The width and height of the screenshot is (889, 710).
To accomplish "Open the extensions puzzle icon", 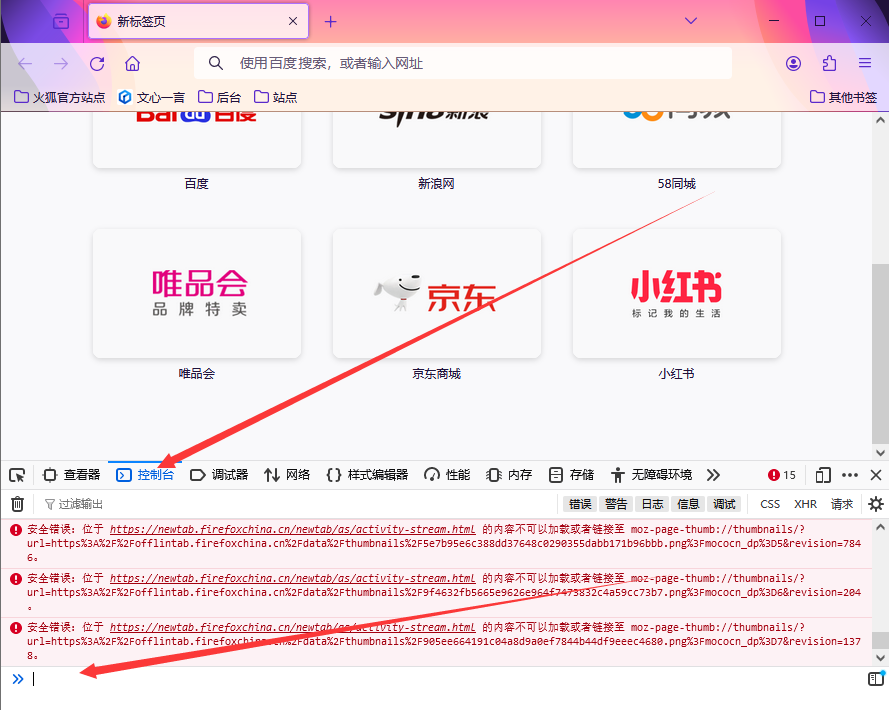I will pos(829,64).
